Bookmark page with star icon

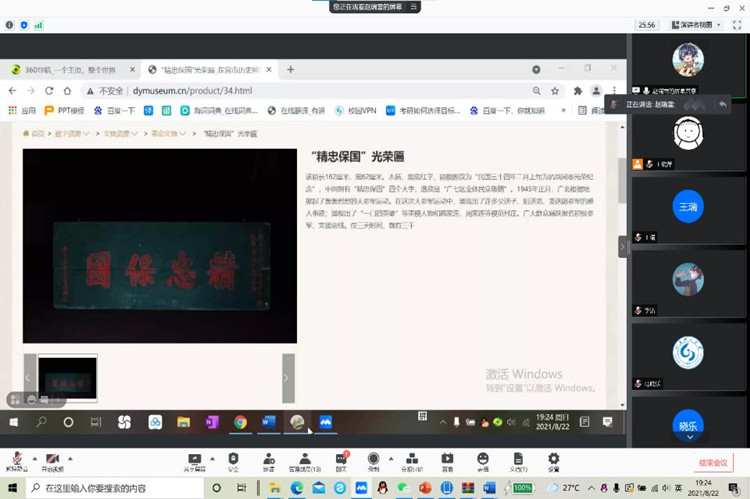[555, 91]
